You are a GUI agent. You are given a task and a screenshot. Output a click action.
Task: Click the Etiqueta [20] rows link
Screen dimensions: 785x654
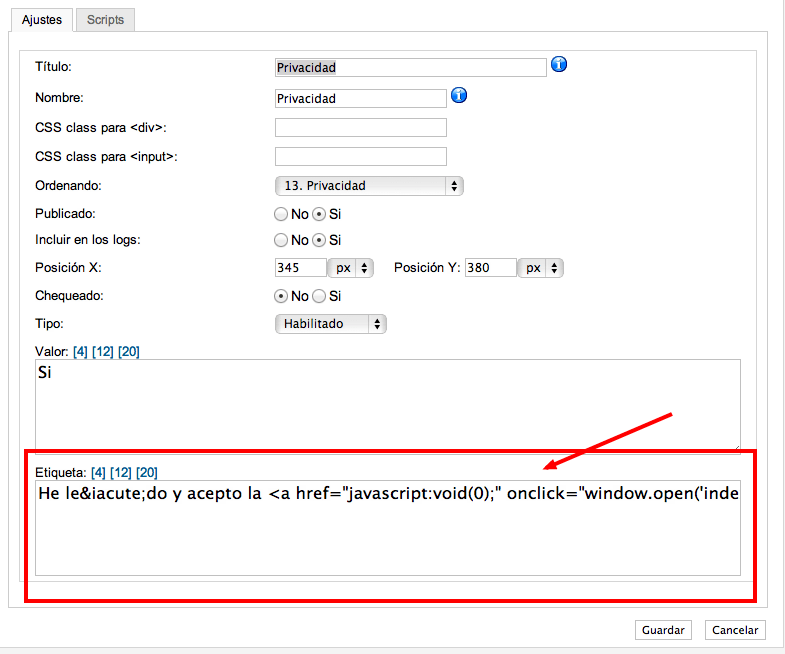pos(147,473)
